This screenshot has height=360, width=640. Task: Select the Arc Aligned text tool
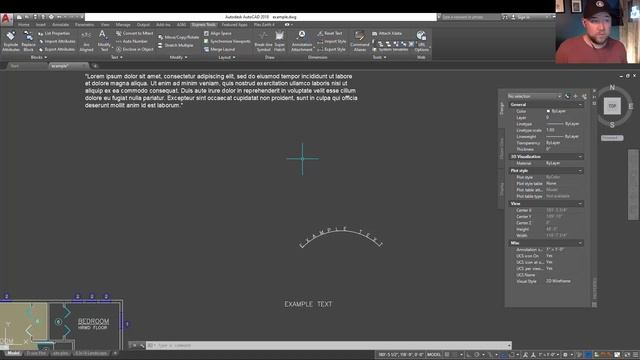click(x=86, y=41)
